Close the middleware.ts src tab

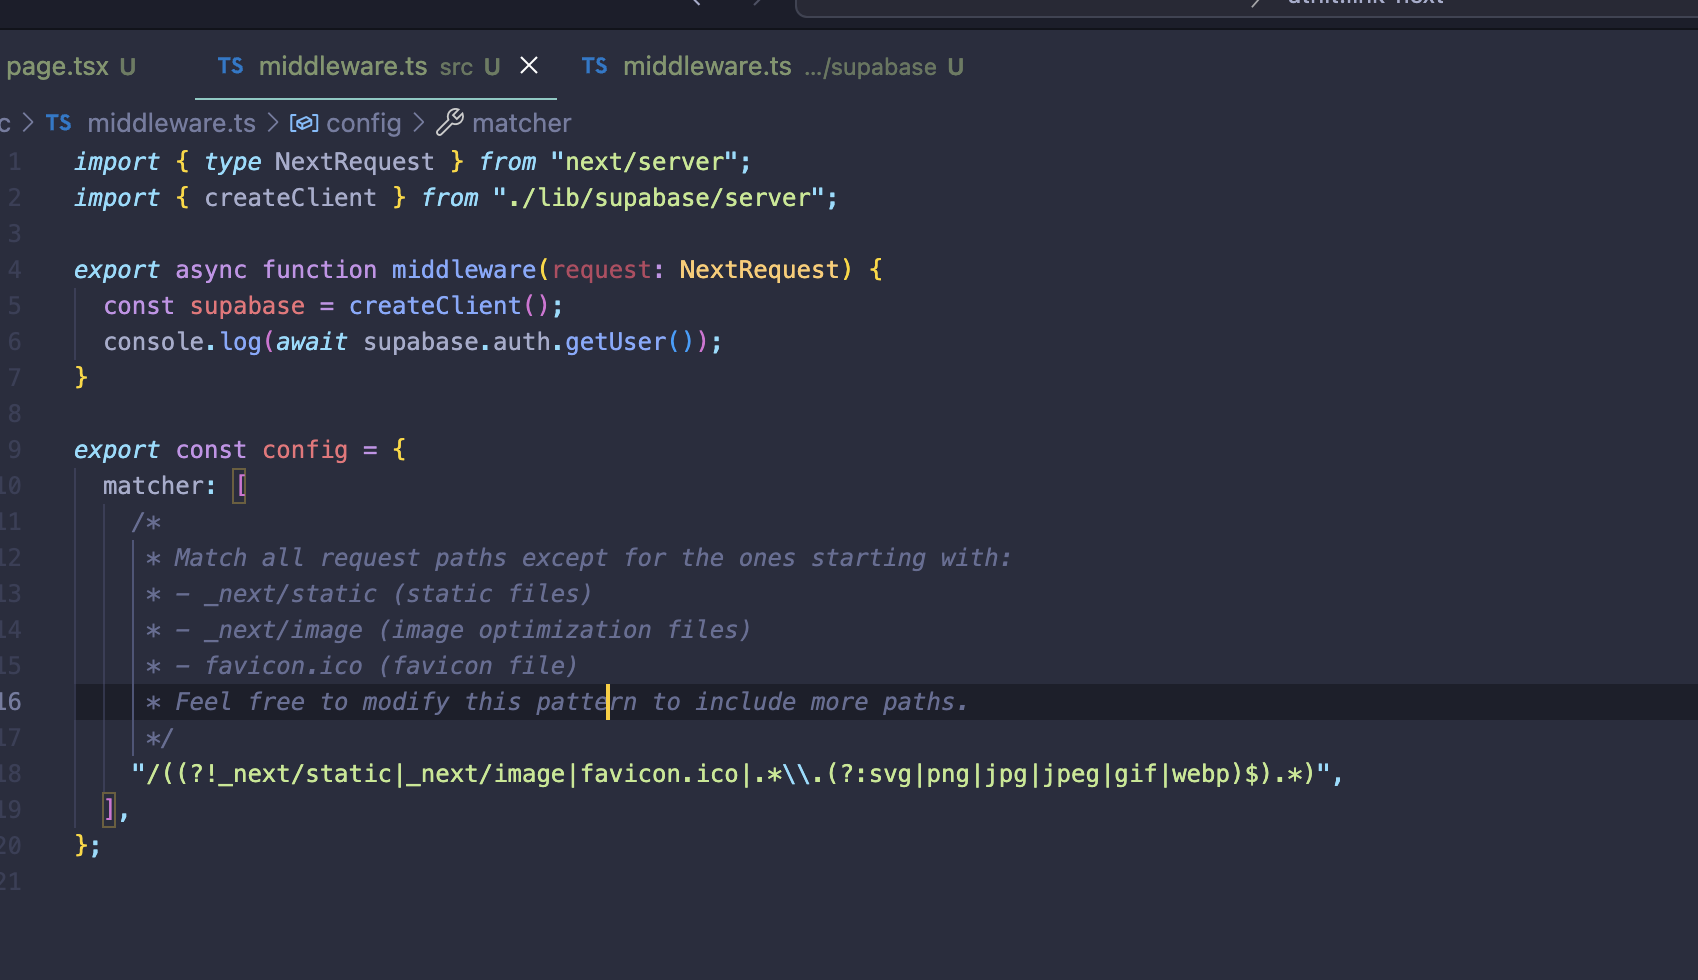tap(529, 66)
